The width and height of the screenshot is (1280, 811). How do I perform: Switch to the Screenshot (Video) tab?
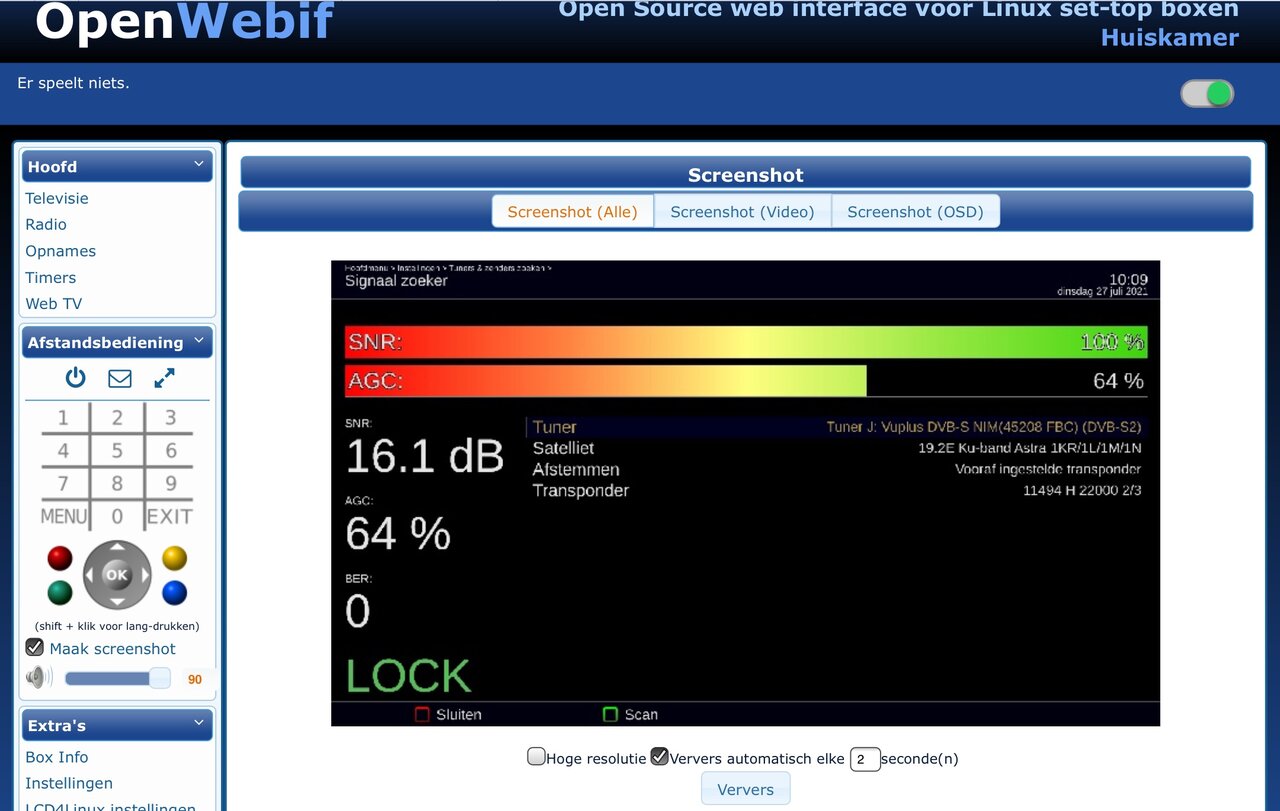pos(742,212)
